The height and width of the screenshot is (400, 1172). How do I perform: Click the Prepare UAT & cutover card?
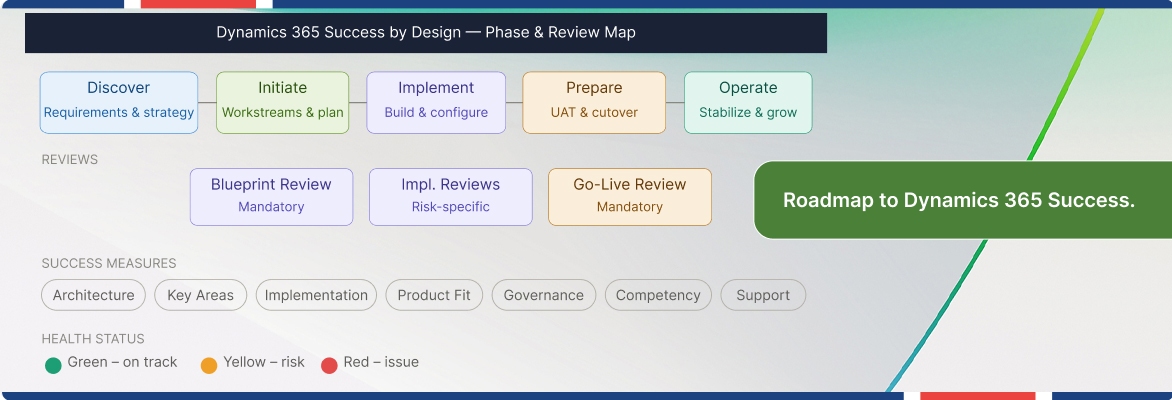(594, 102)
